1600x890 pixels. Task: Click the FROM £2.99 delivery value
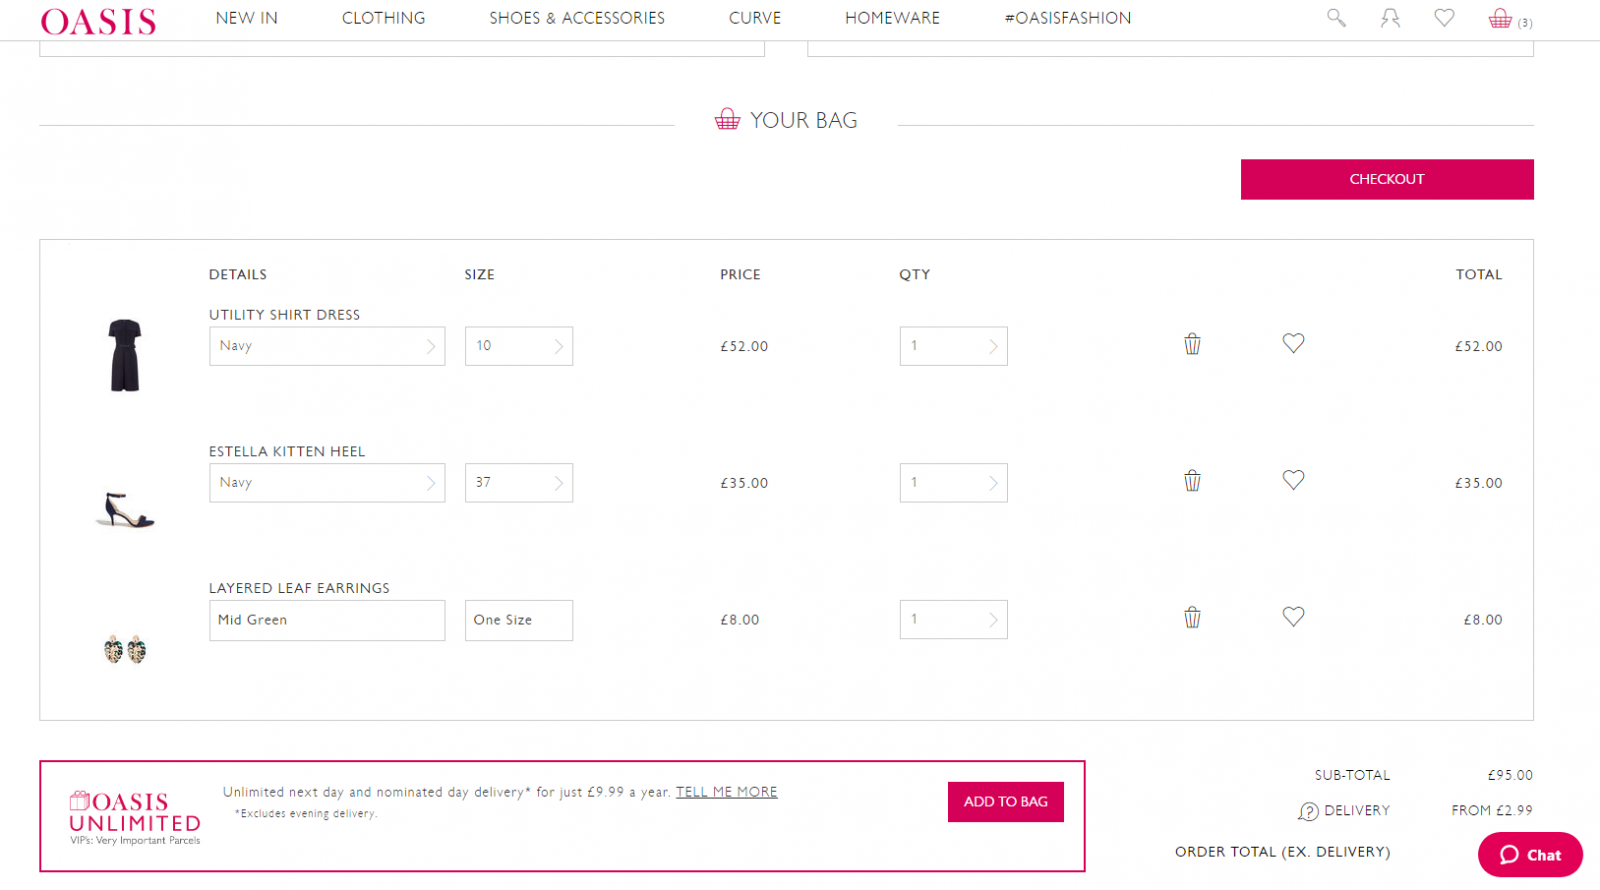pyautogui.click(x=1492, y=810)
